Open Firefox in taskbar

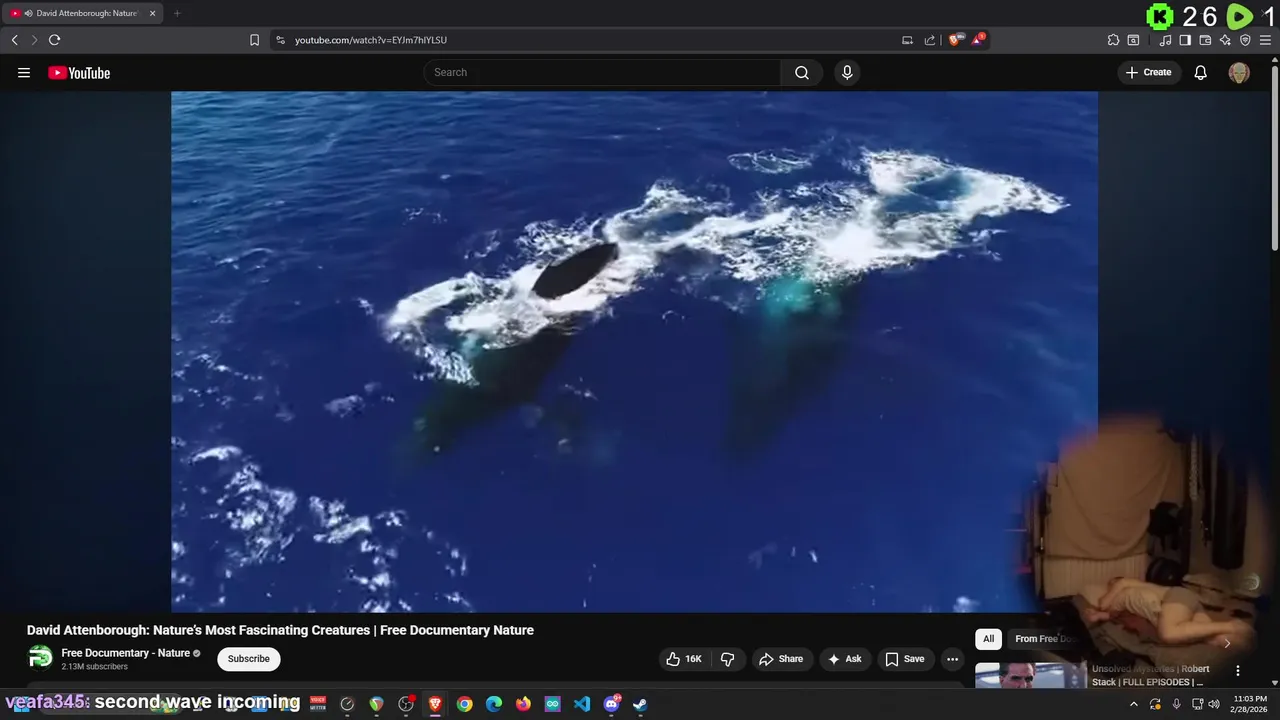click(523, 704)
